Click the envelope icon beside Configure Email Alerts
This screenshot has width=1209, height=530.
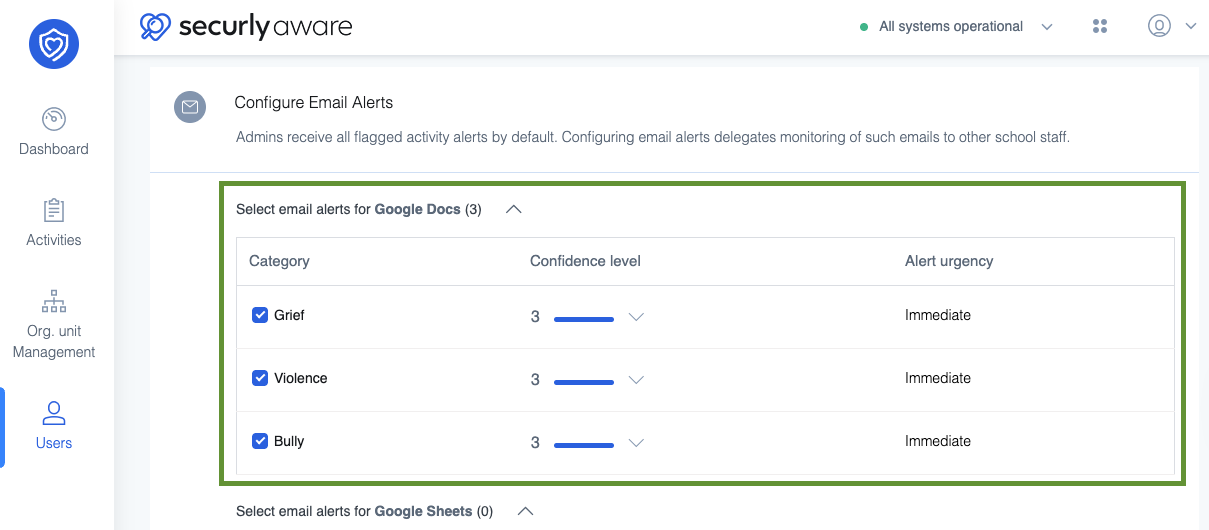[190, 107]
